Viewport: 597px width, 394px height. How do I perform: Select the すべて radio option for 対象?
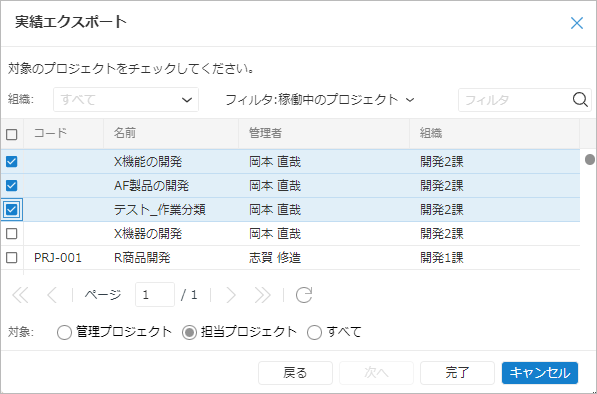tap(314, 332)
